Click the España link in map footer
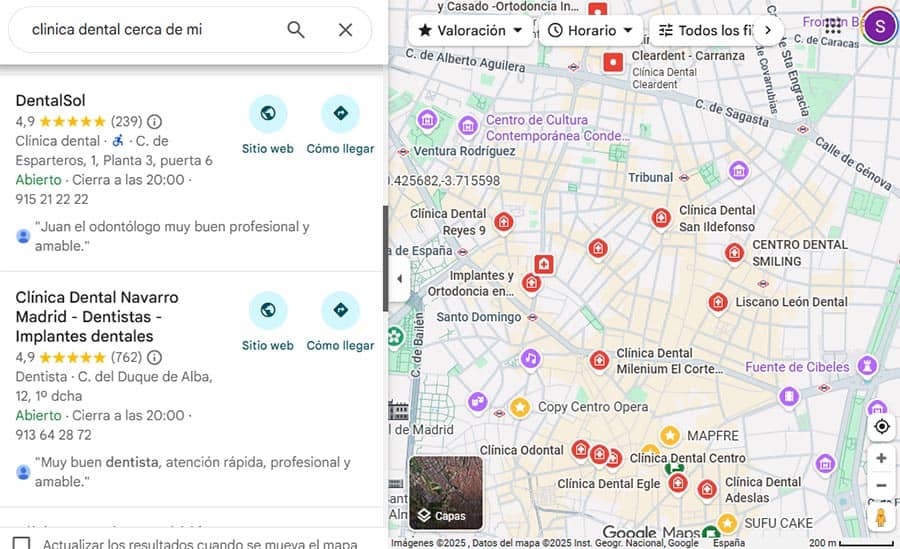The height and width of the screenshot is (549, 900). [729, 543]
